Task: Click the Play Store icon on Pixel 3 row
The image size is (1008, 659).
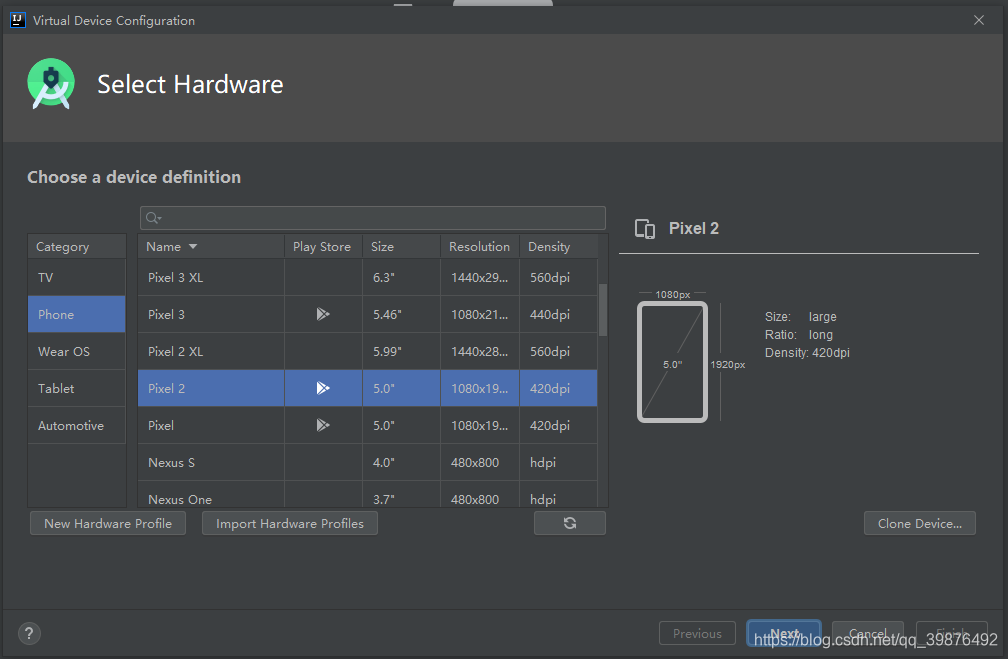Action: [322, 313]
